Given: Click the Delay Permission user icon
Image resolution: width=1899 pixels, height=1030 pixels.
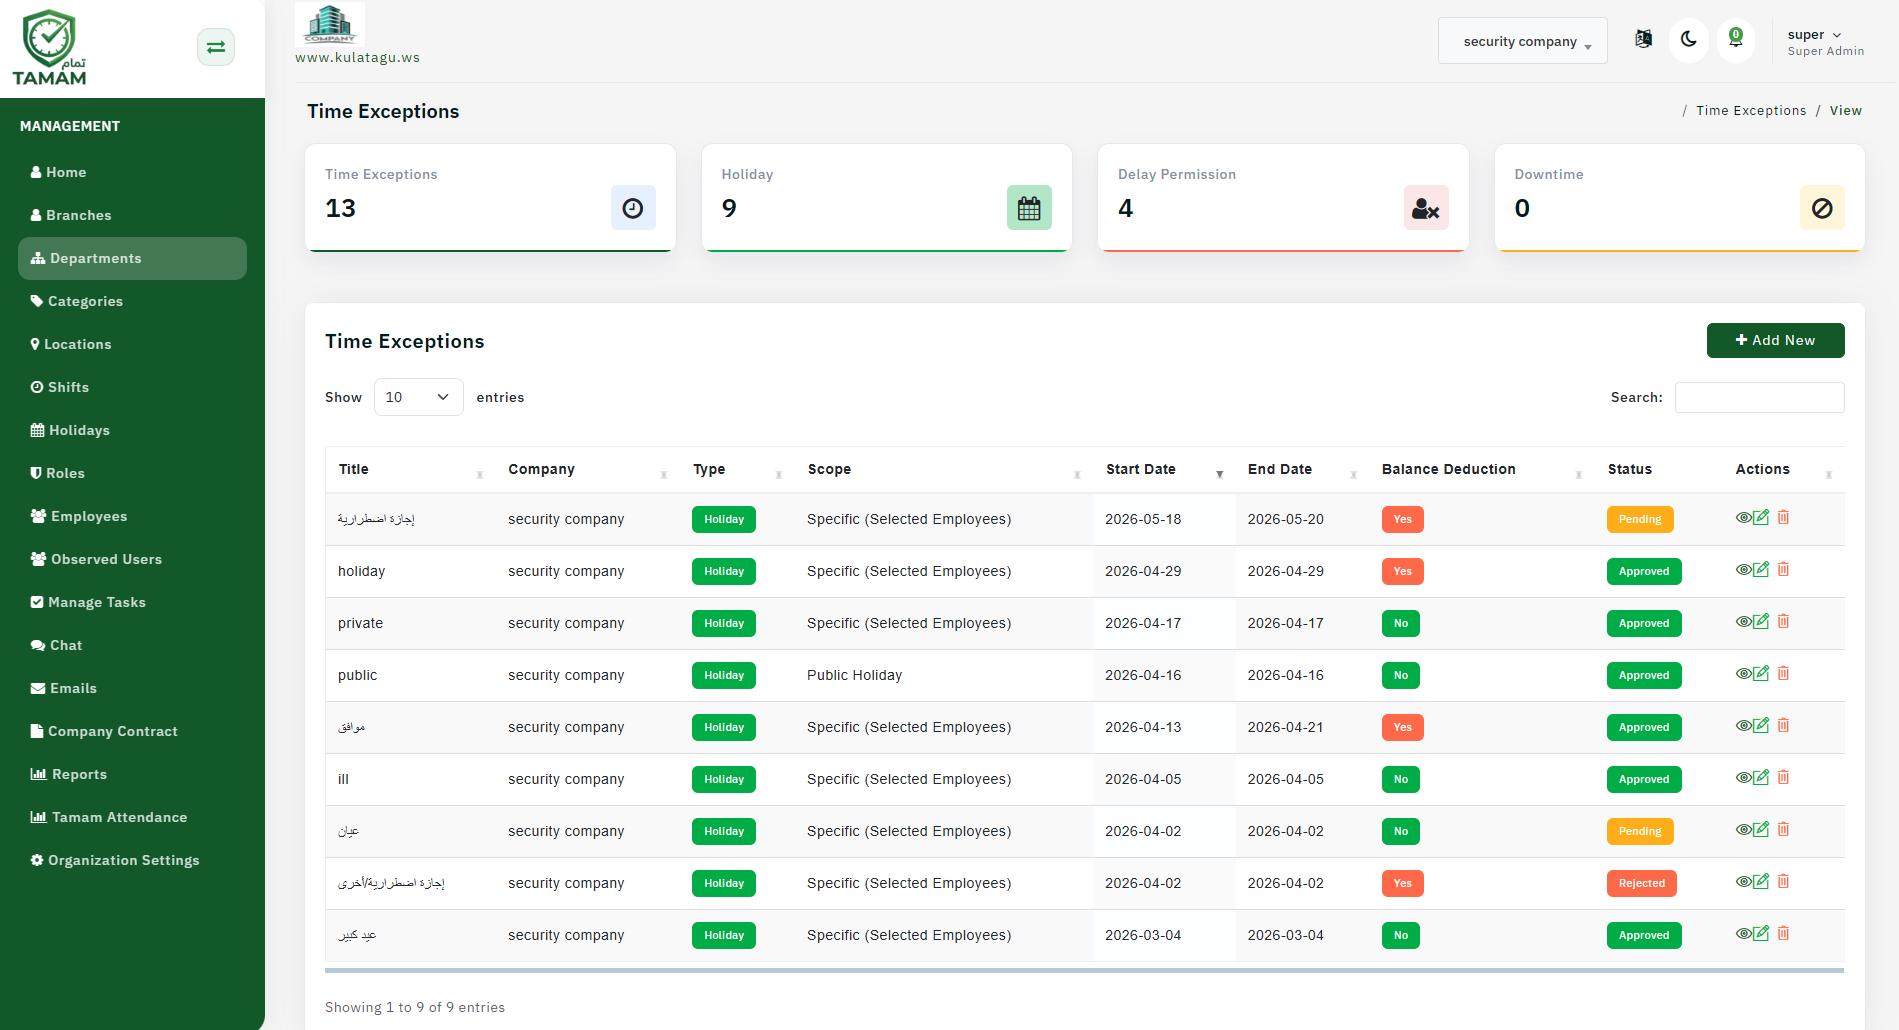Looking at the screenshot, I should pyautogui.click(x=1426, y=208).
